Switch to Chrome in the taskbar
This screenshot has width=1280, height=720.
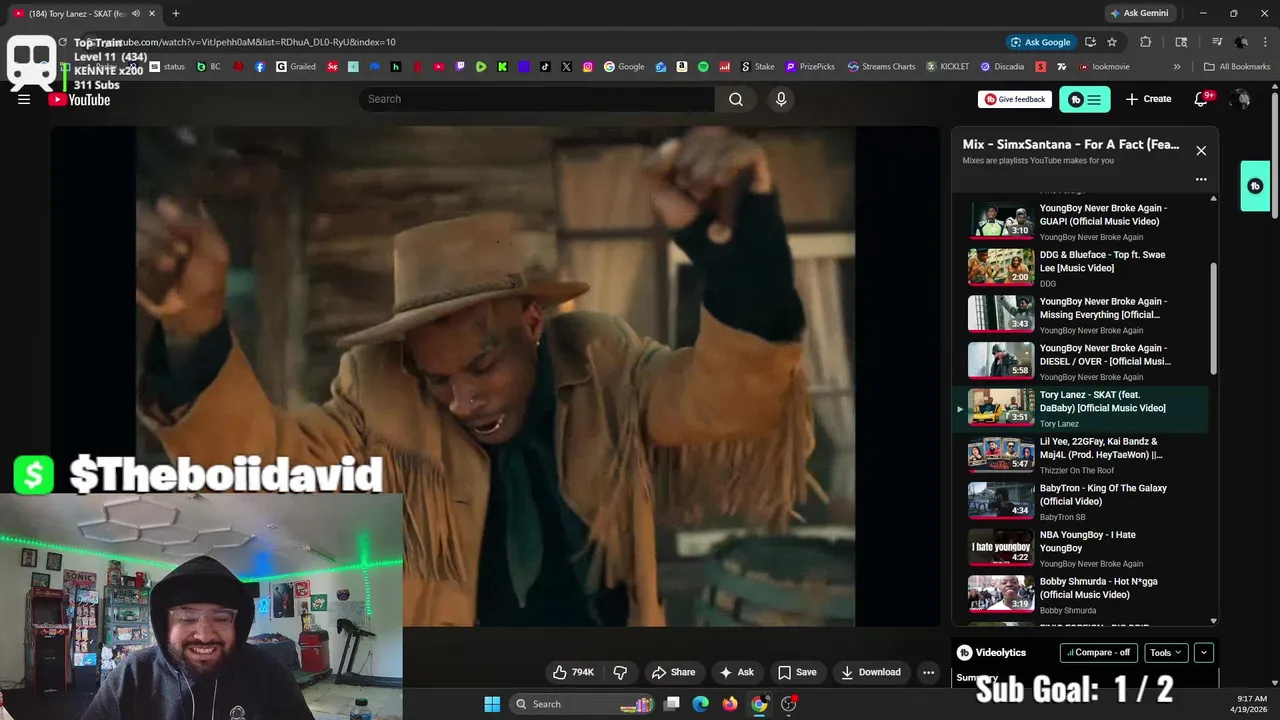[759, 704]
